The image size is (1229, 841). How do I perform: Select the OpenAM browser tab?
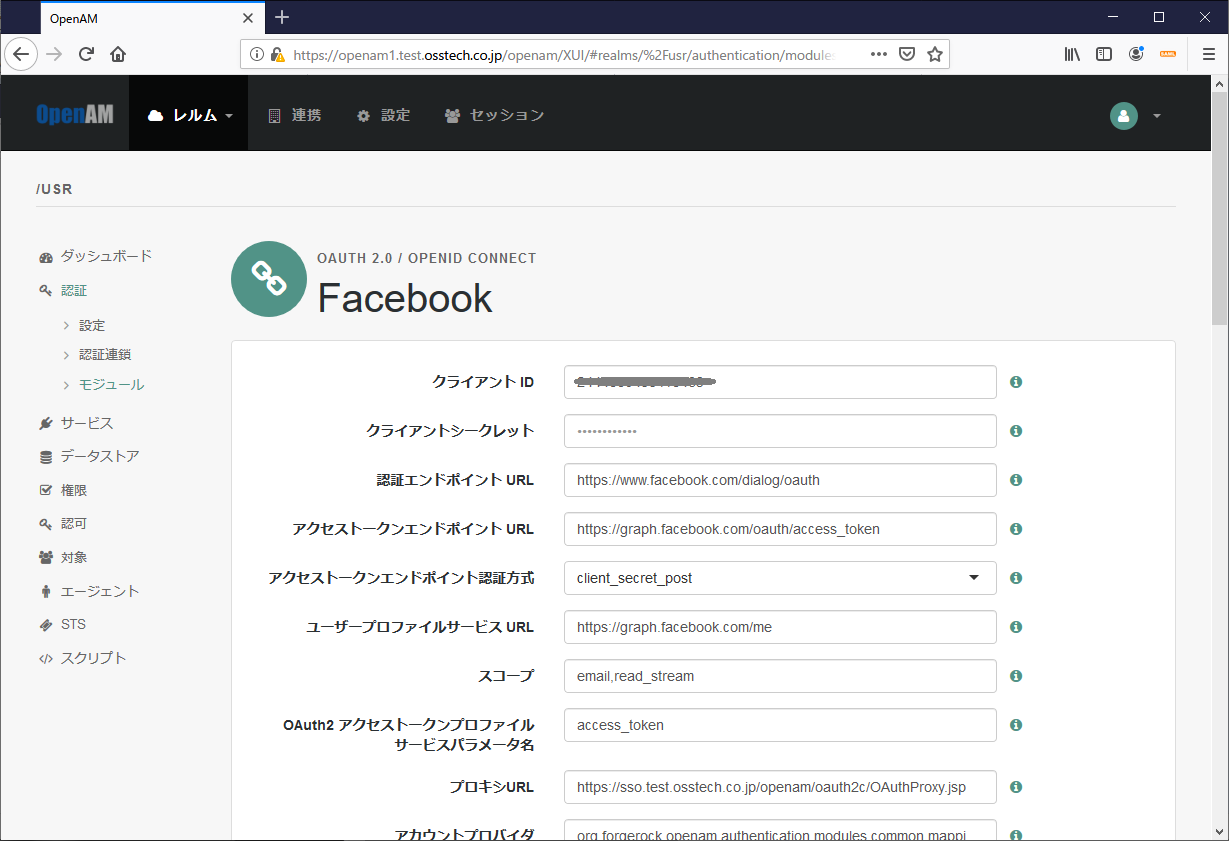point(140,17)
